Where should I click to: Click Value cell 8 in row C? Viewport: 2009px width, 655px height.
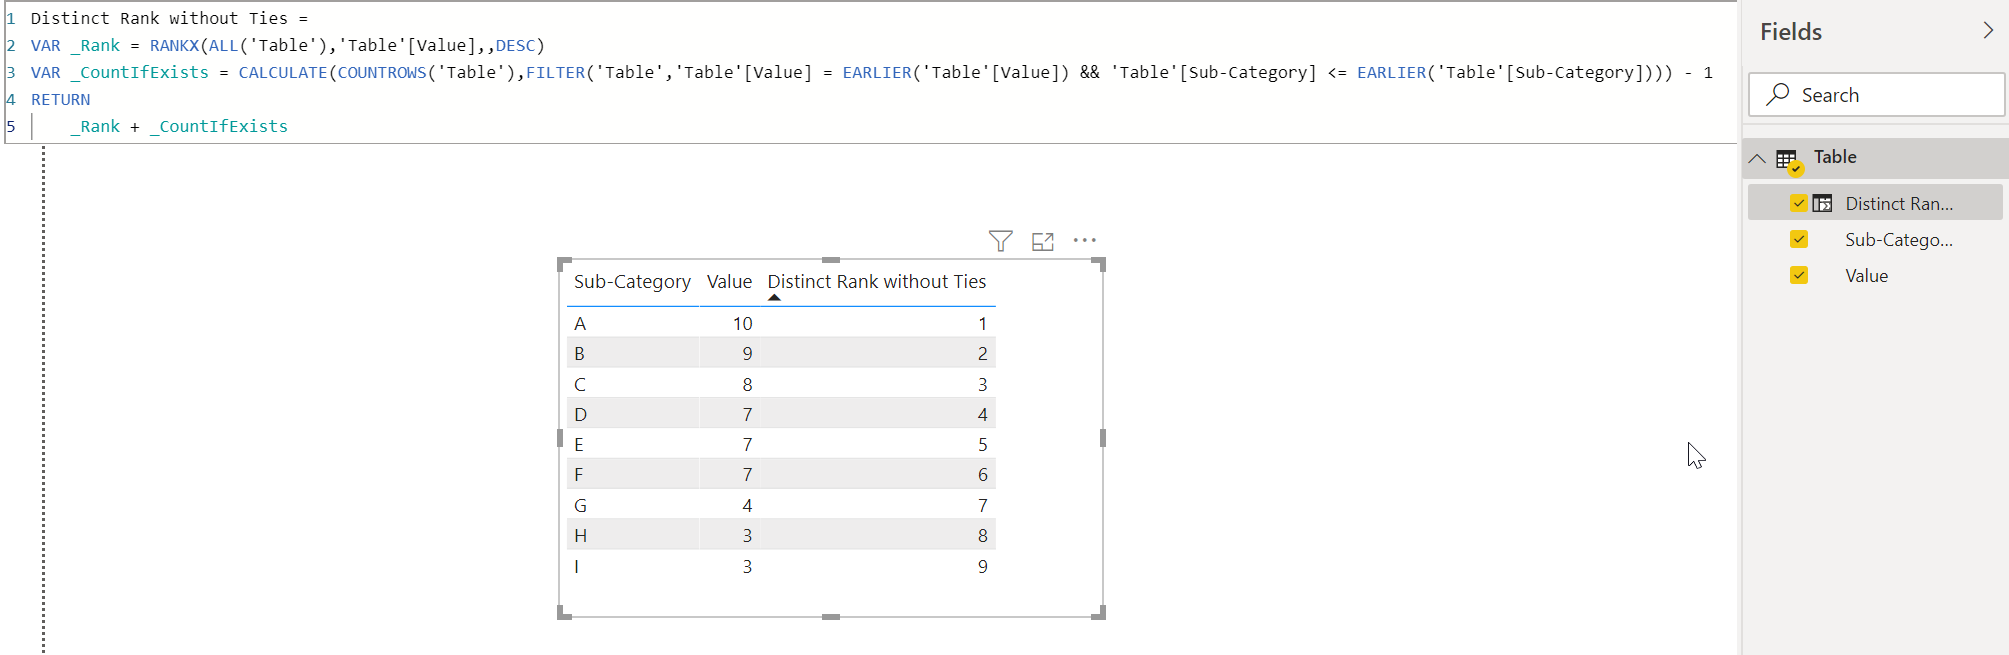coord(747,385)
